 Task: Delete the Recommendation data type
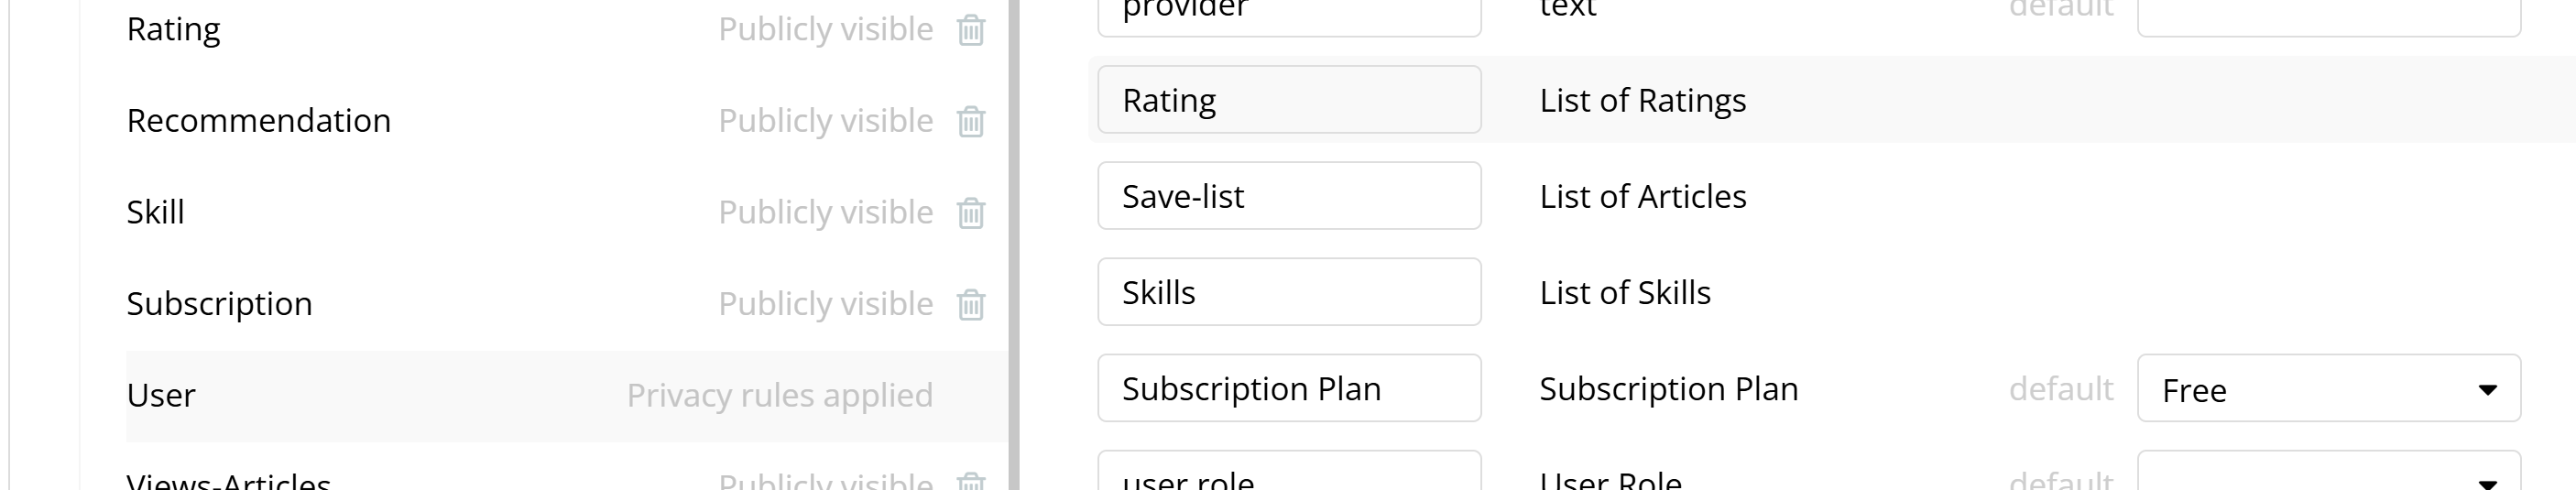point(970,121)
